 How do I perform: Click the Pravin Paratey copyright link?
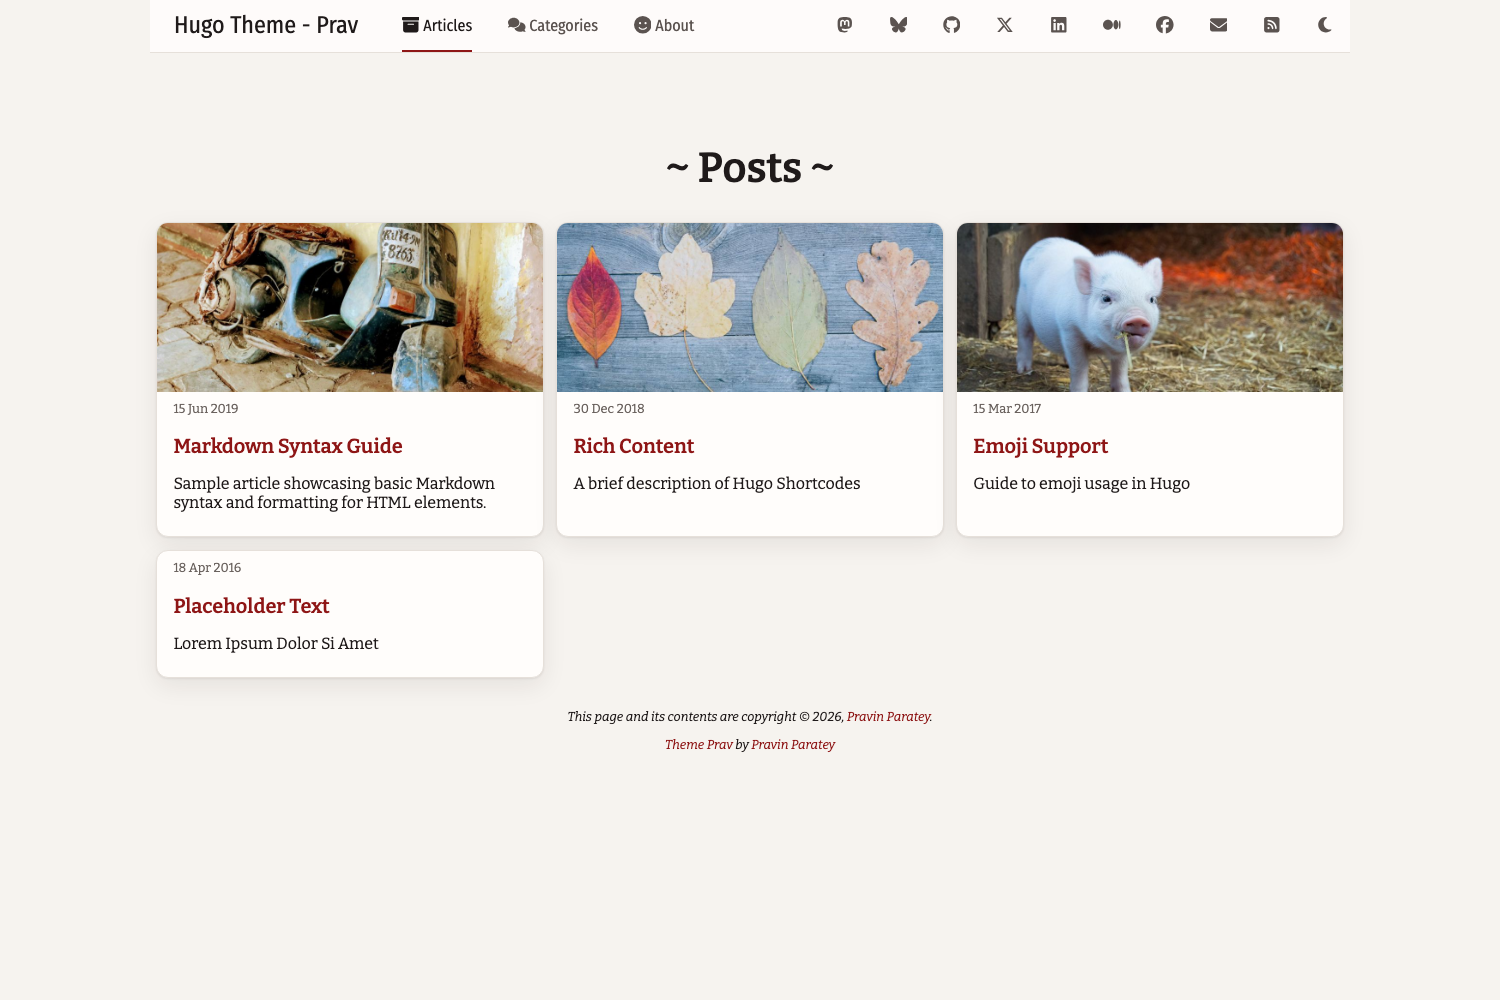point(889,716)
